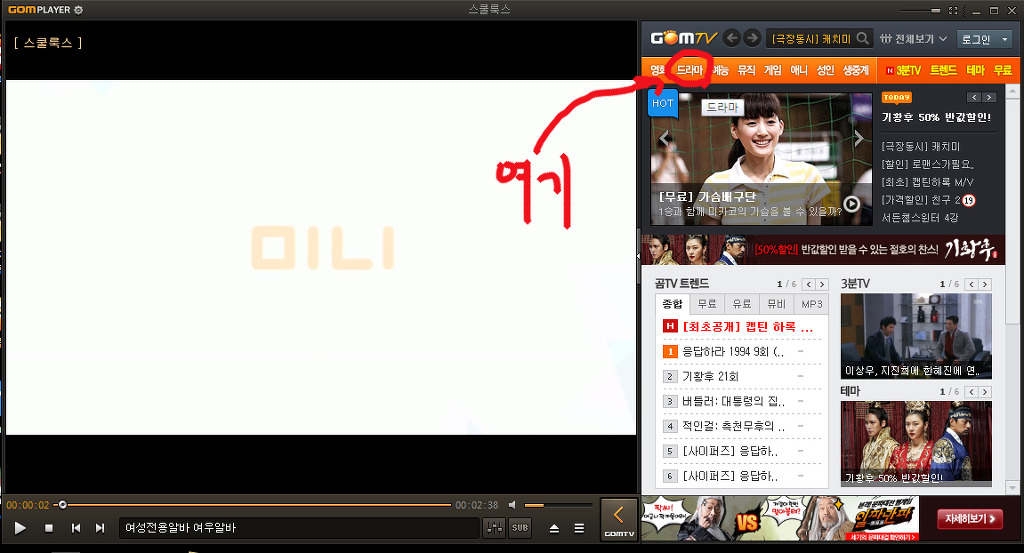Open the 애니 category
Screen dimensions: 1024x553
click(x=799, y=71)
